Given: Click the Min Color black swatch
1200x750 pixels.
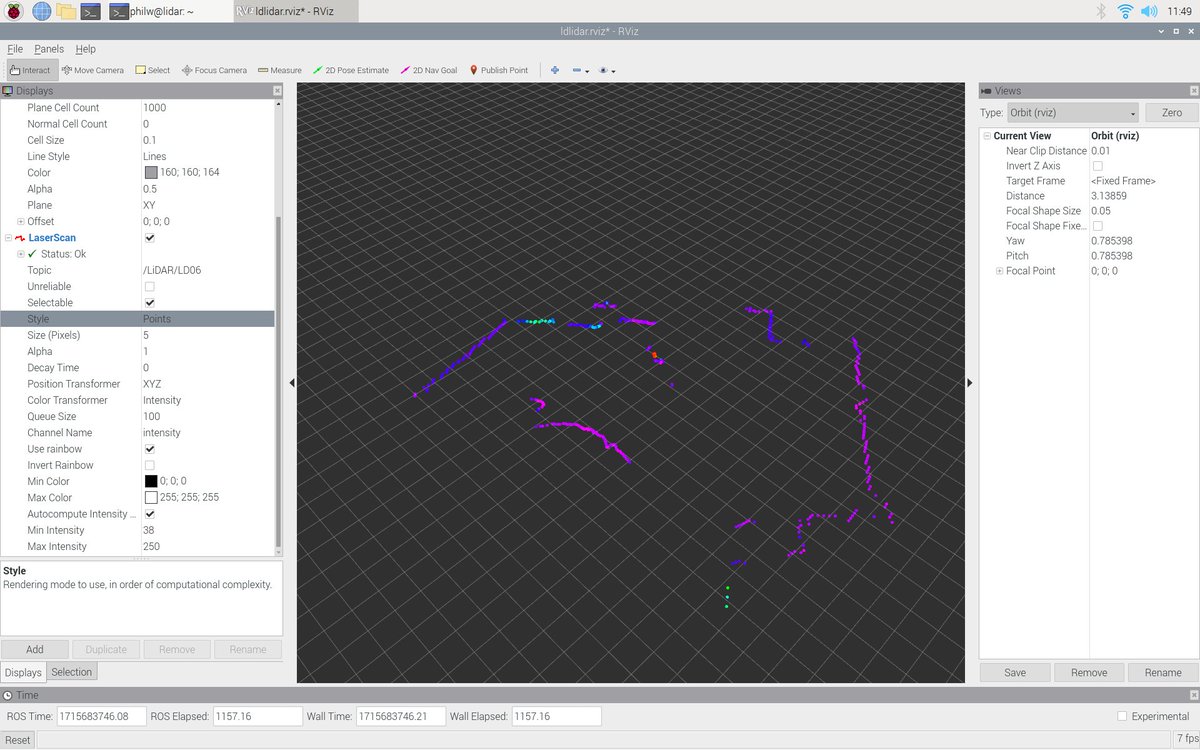Looking at the screenshot, I should [x=151, y=481].
